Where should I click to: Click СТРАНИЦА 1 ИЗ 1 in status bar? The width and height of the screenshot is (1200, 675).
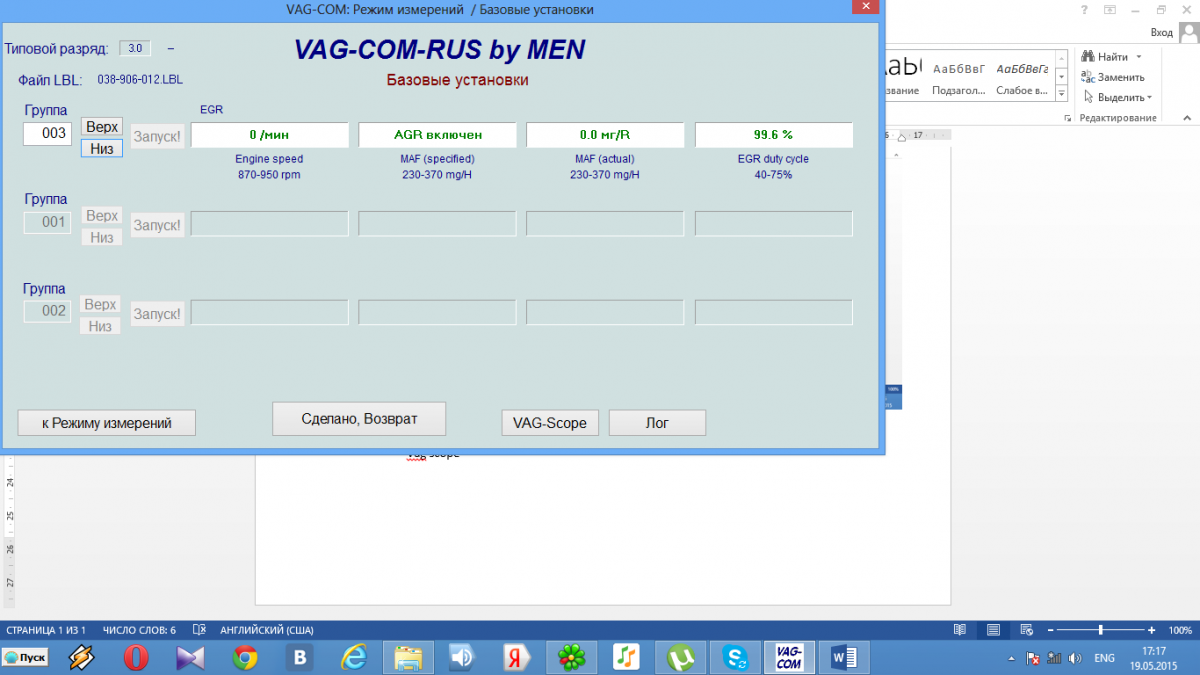pyautogui.click(x=46, y=630)
